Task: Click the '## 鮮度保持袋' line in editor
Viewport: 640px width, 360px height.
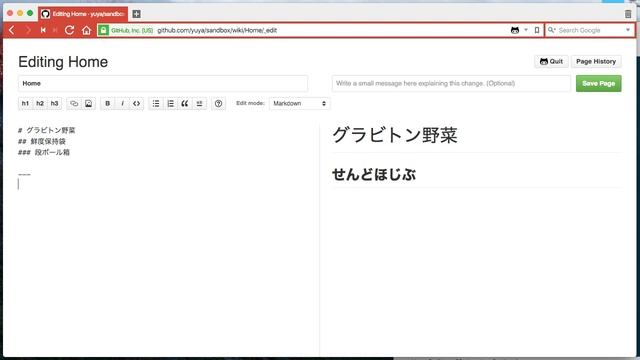Action: 42,141
